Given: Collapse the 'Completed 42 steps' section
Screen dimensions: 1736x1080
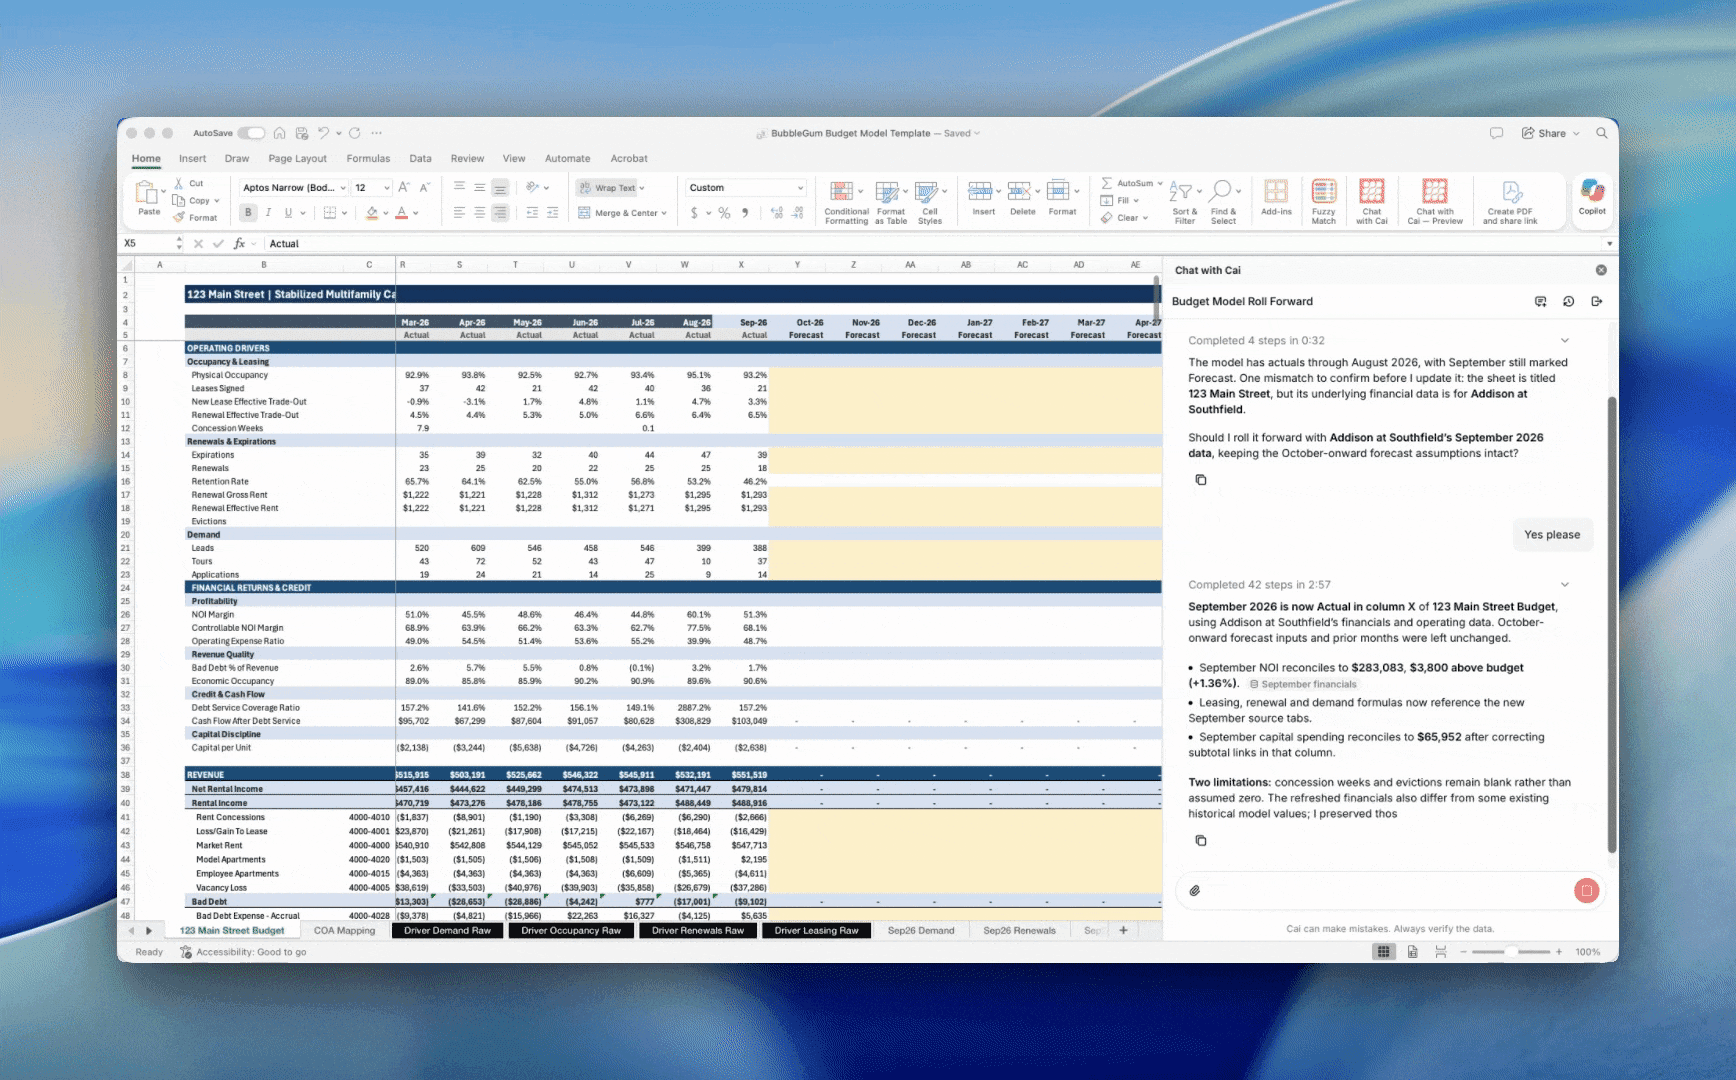Looking at the screenshot, I should coord(1565,585).
